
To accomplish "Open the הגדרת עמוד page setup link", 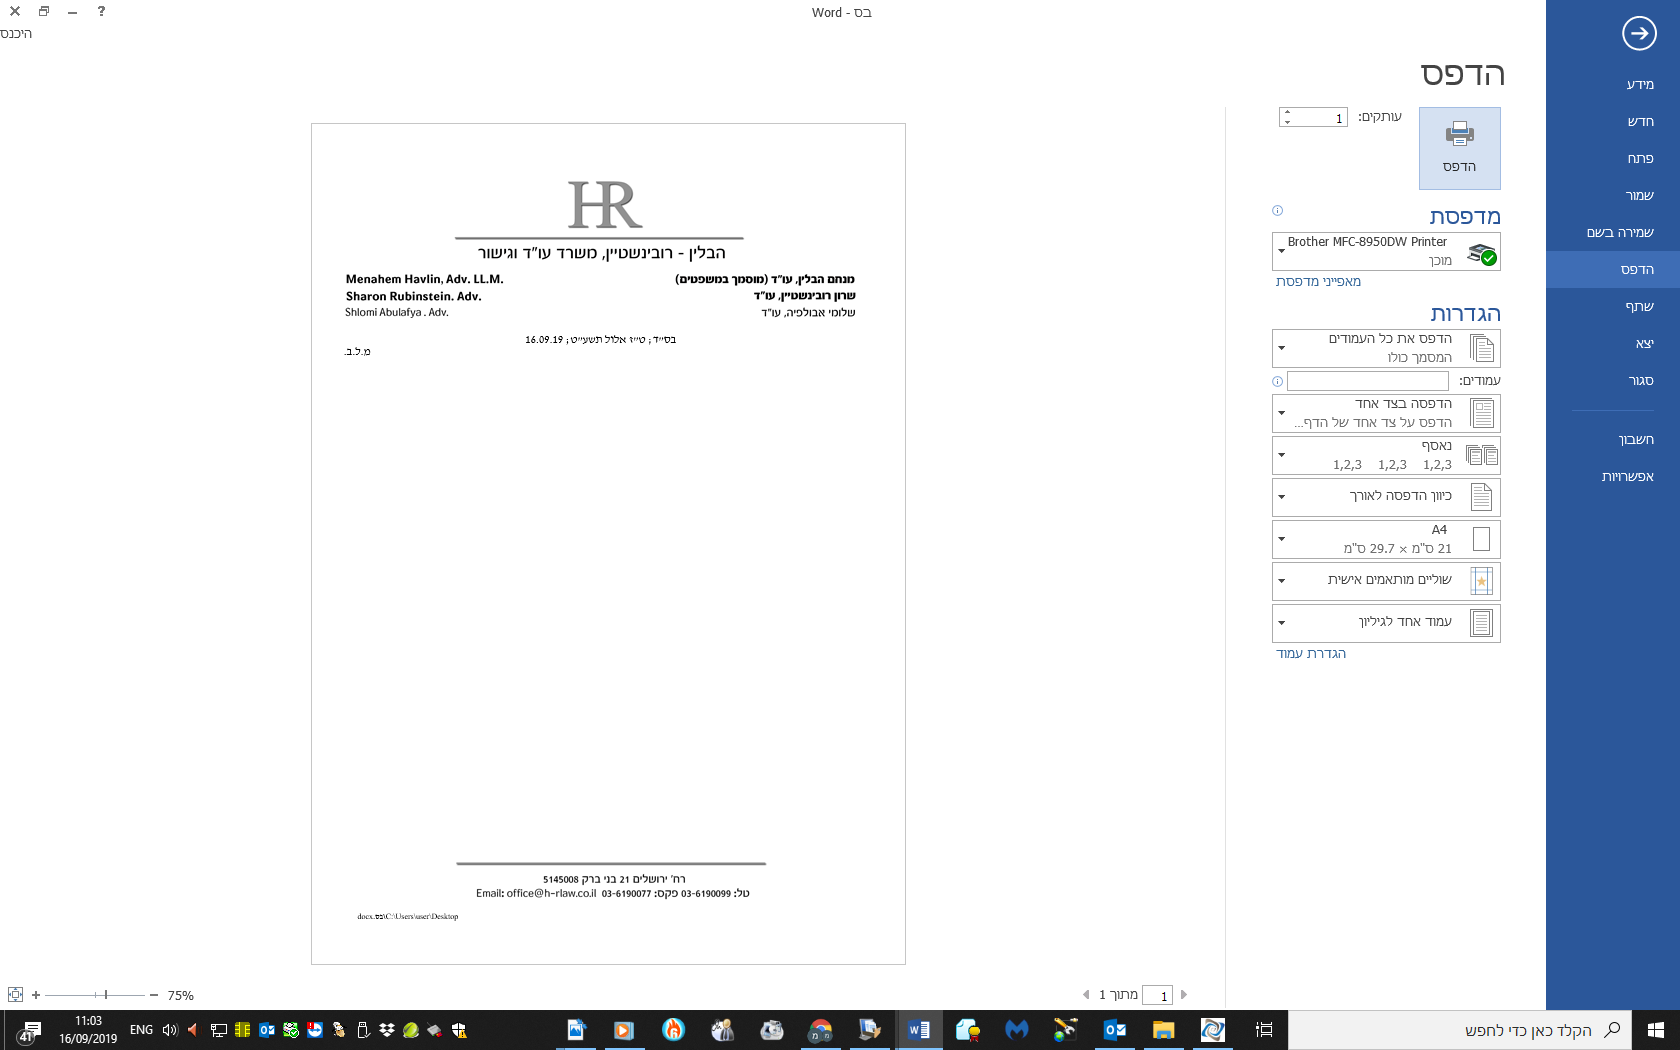I will tap(1311, 654).
